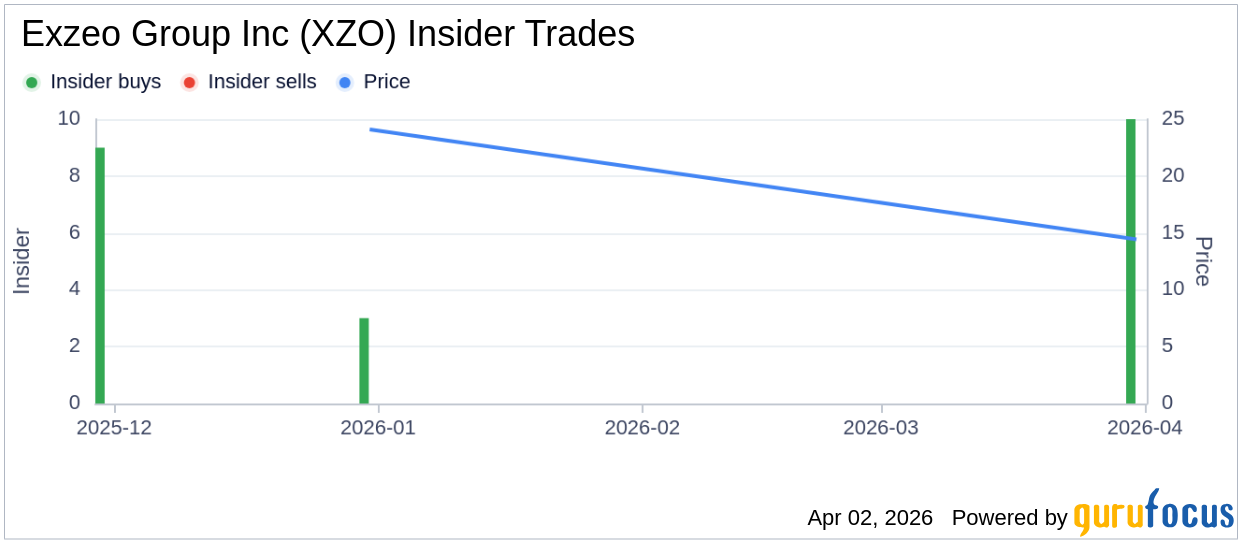Click the green bar at 2025-12
This screenshot has width=1242, height=543.
click(100, 275)
